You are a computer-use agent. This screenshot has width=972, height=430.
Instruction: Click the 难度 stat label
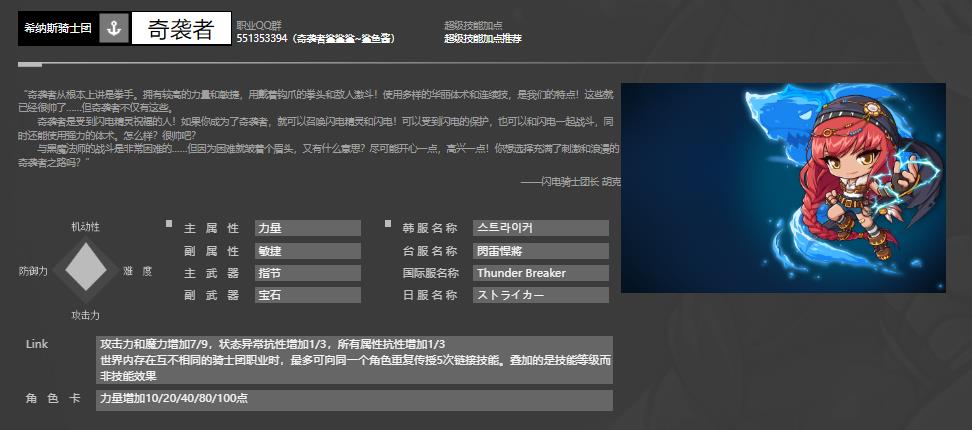pos(137,271)
